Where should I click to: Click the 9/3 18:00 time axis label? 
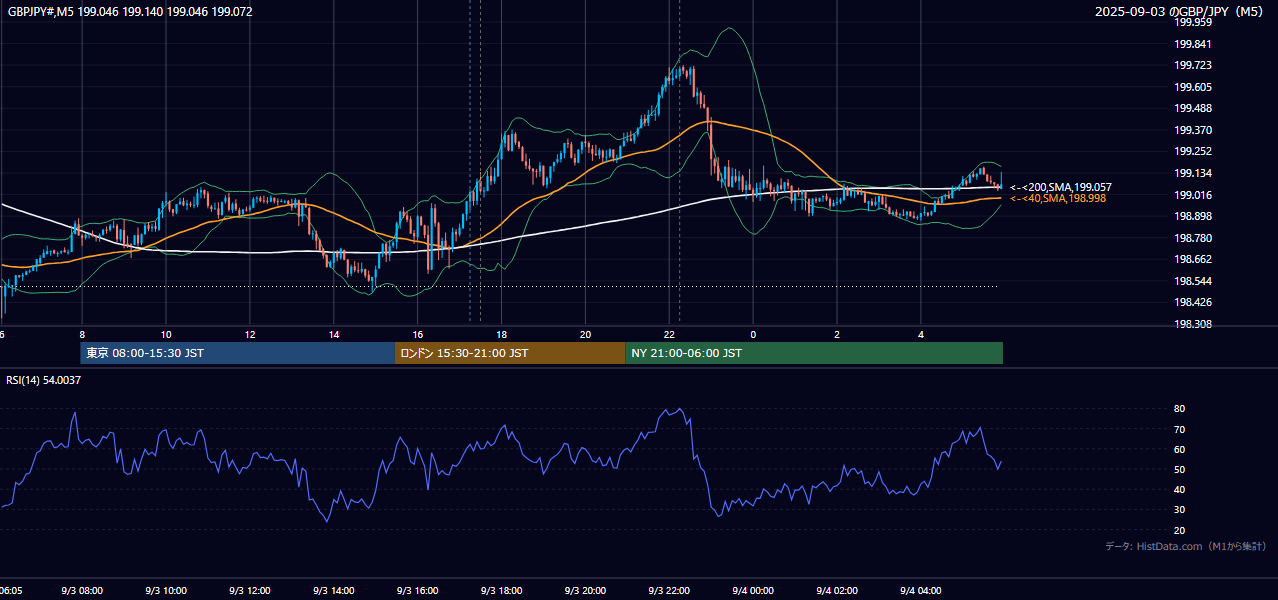pyautogui.click(x=502, y=591)
